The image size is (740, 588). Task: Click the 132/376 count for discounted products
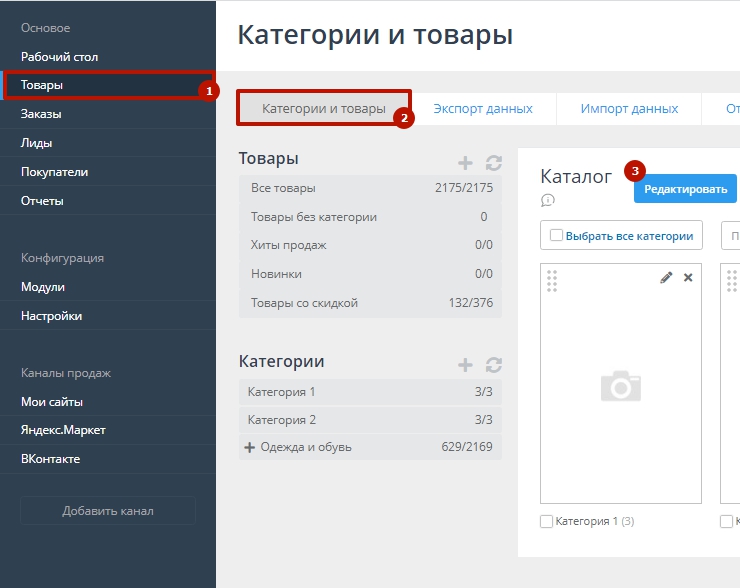471,302
